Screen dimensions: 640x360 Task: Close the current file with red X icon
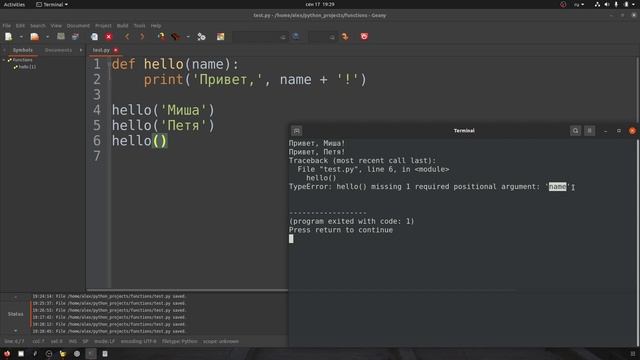(x=109, y=37)
